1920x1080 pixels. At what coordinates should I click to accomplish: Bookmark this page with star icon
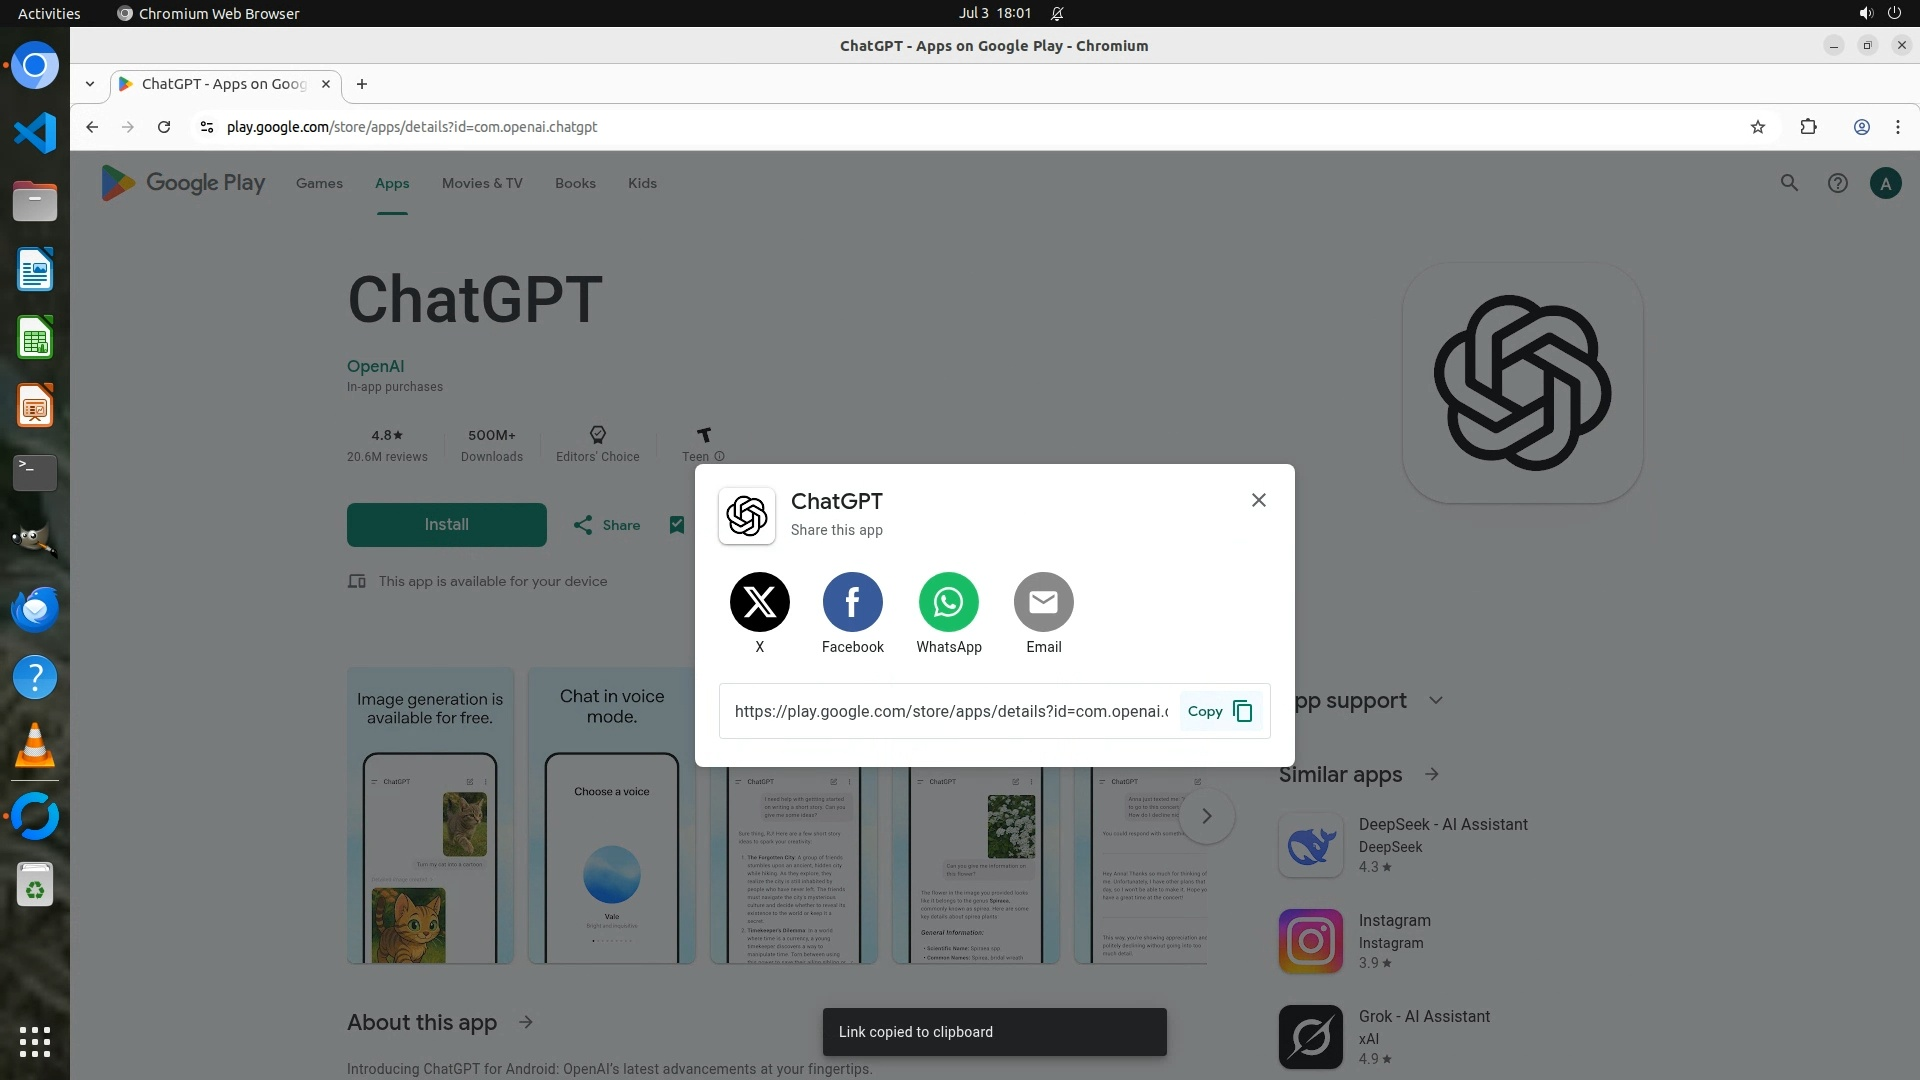click(x=1757, y=127)
